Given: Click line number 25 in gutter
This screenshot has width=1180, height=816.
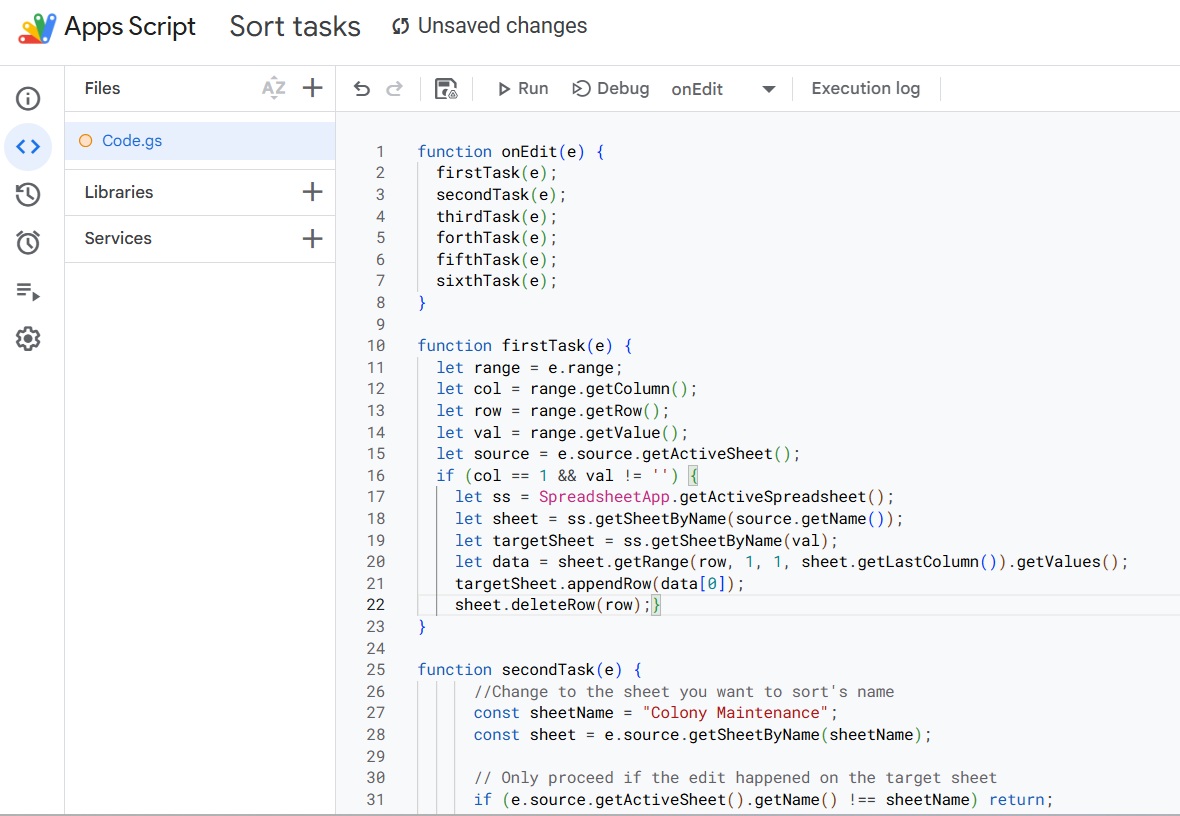Looking at the screenshot, I should click(376, 670).
